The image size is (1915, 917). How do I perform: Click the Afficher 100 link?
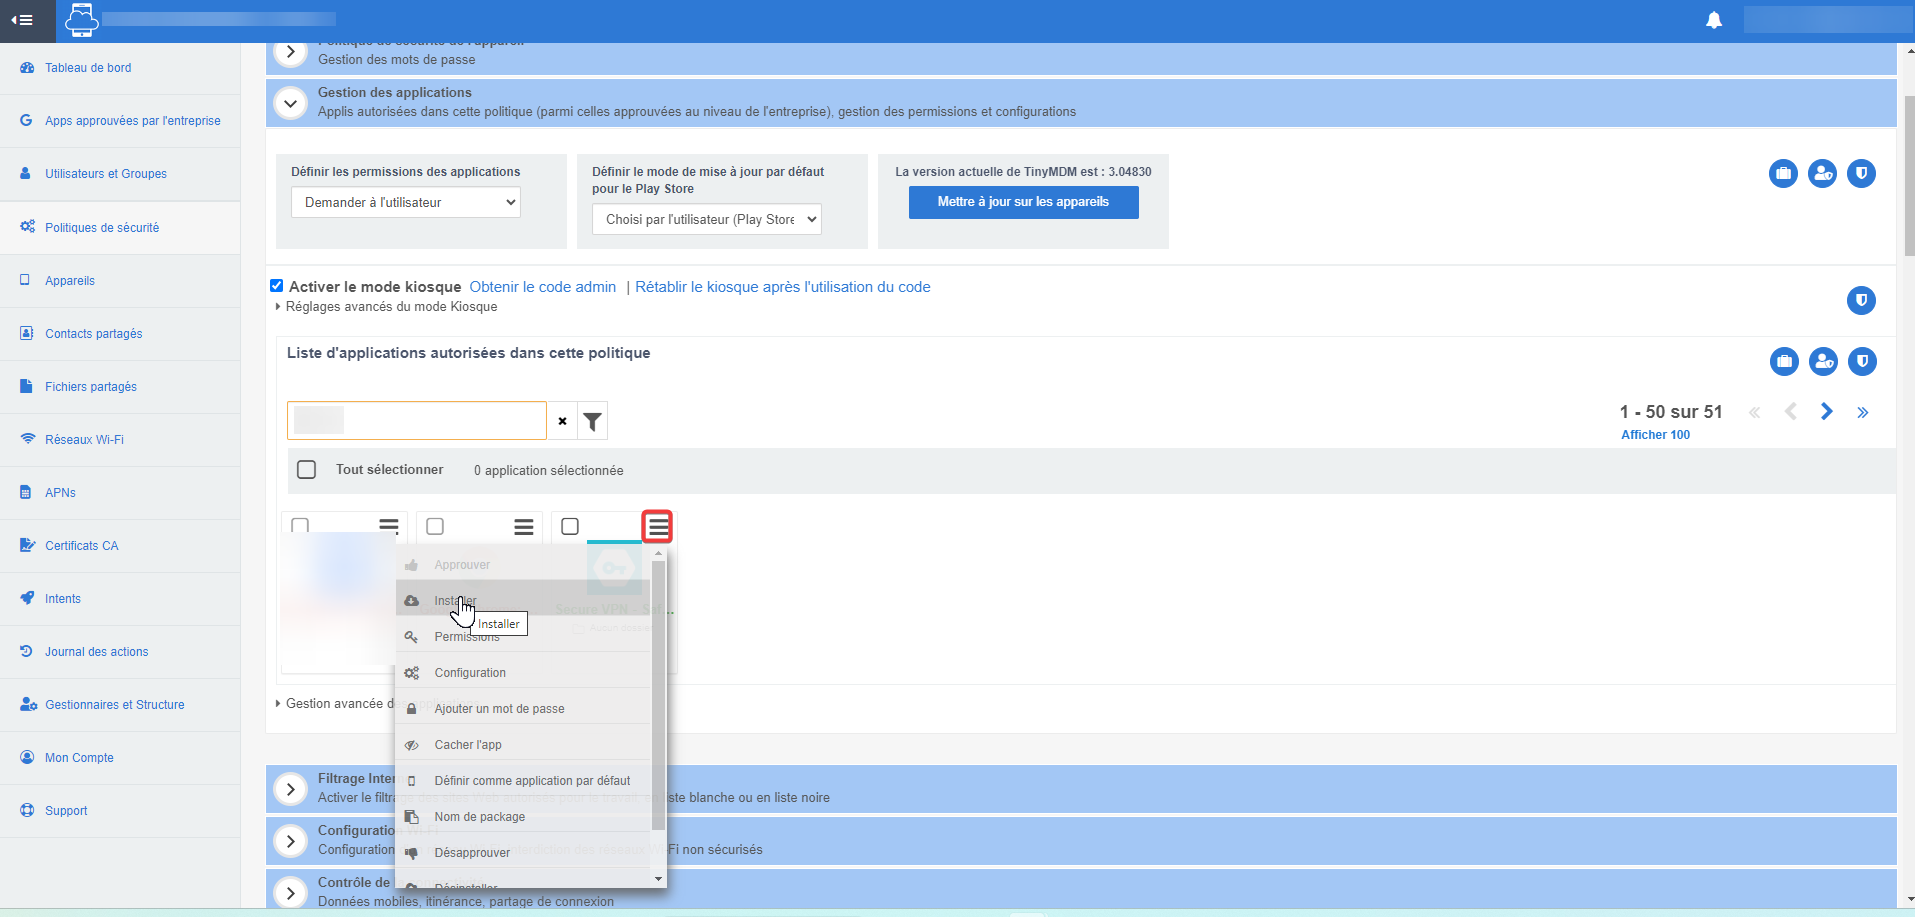(x=1655, y=435)
